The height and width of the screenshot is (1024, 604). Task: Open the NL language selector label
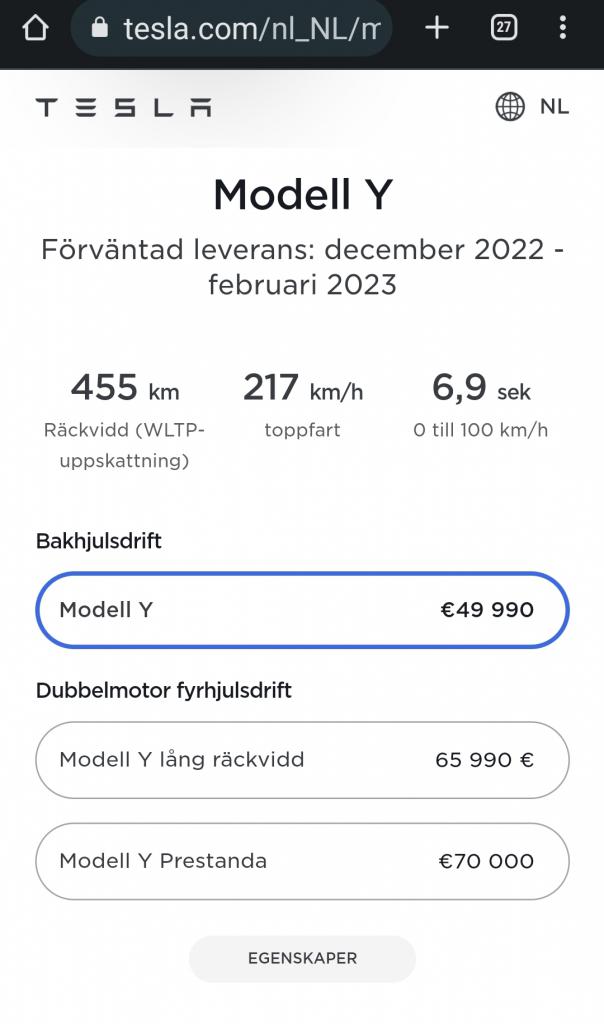pos(554,107)
